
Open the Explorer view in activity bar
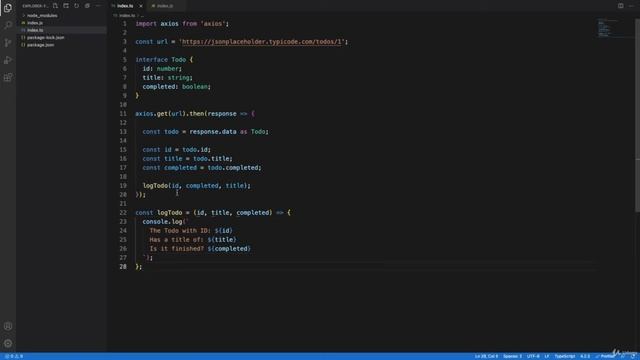(8, 8)
